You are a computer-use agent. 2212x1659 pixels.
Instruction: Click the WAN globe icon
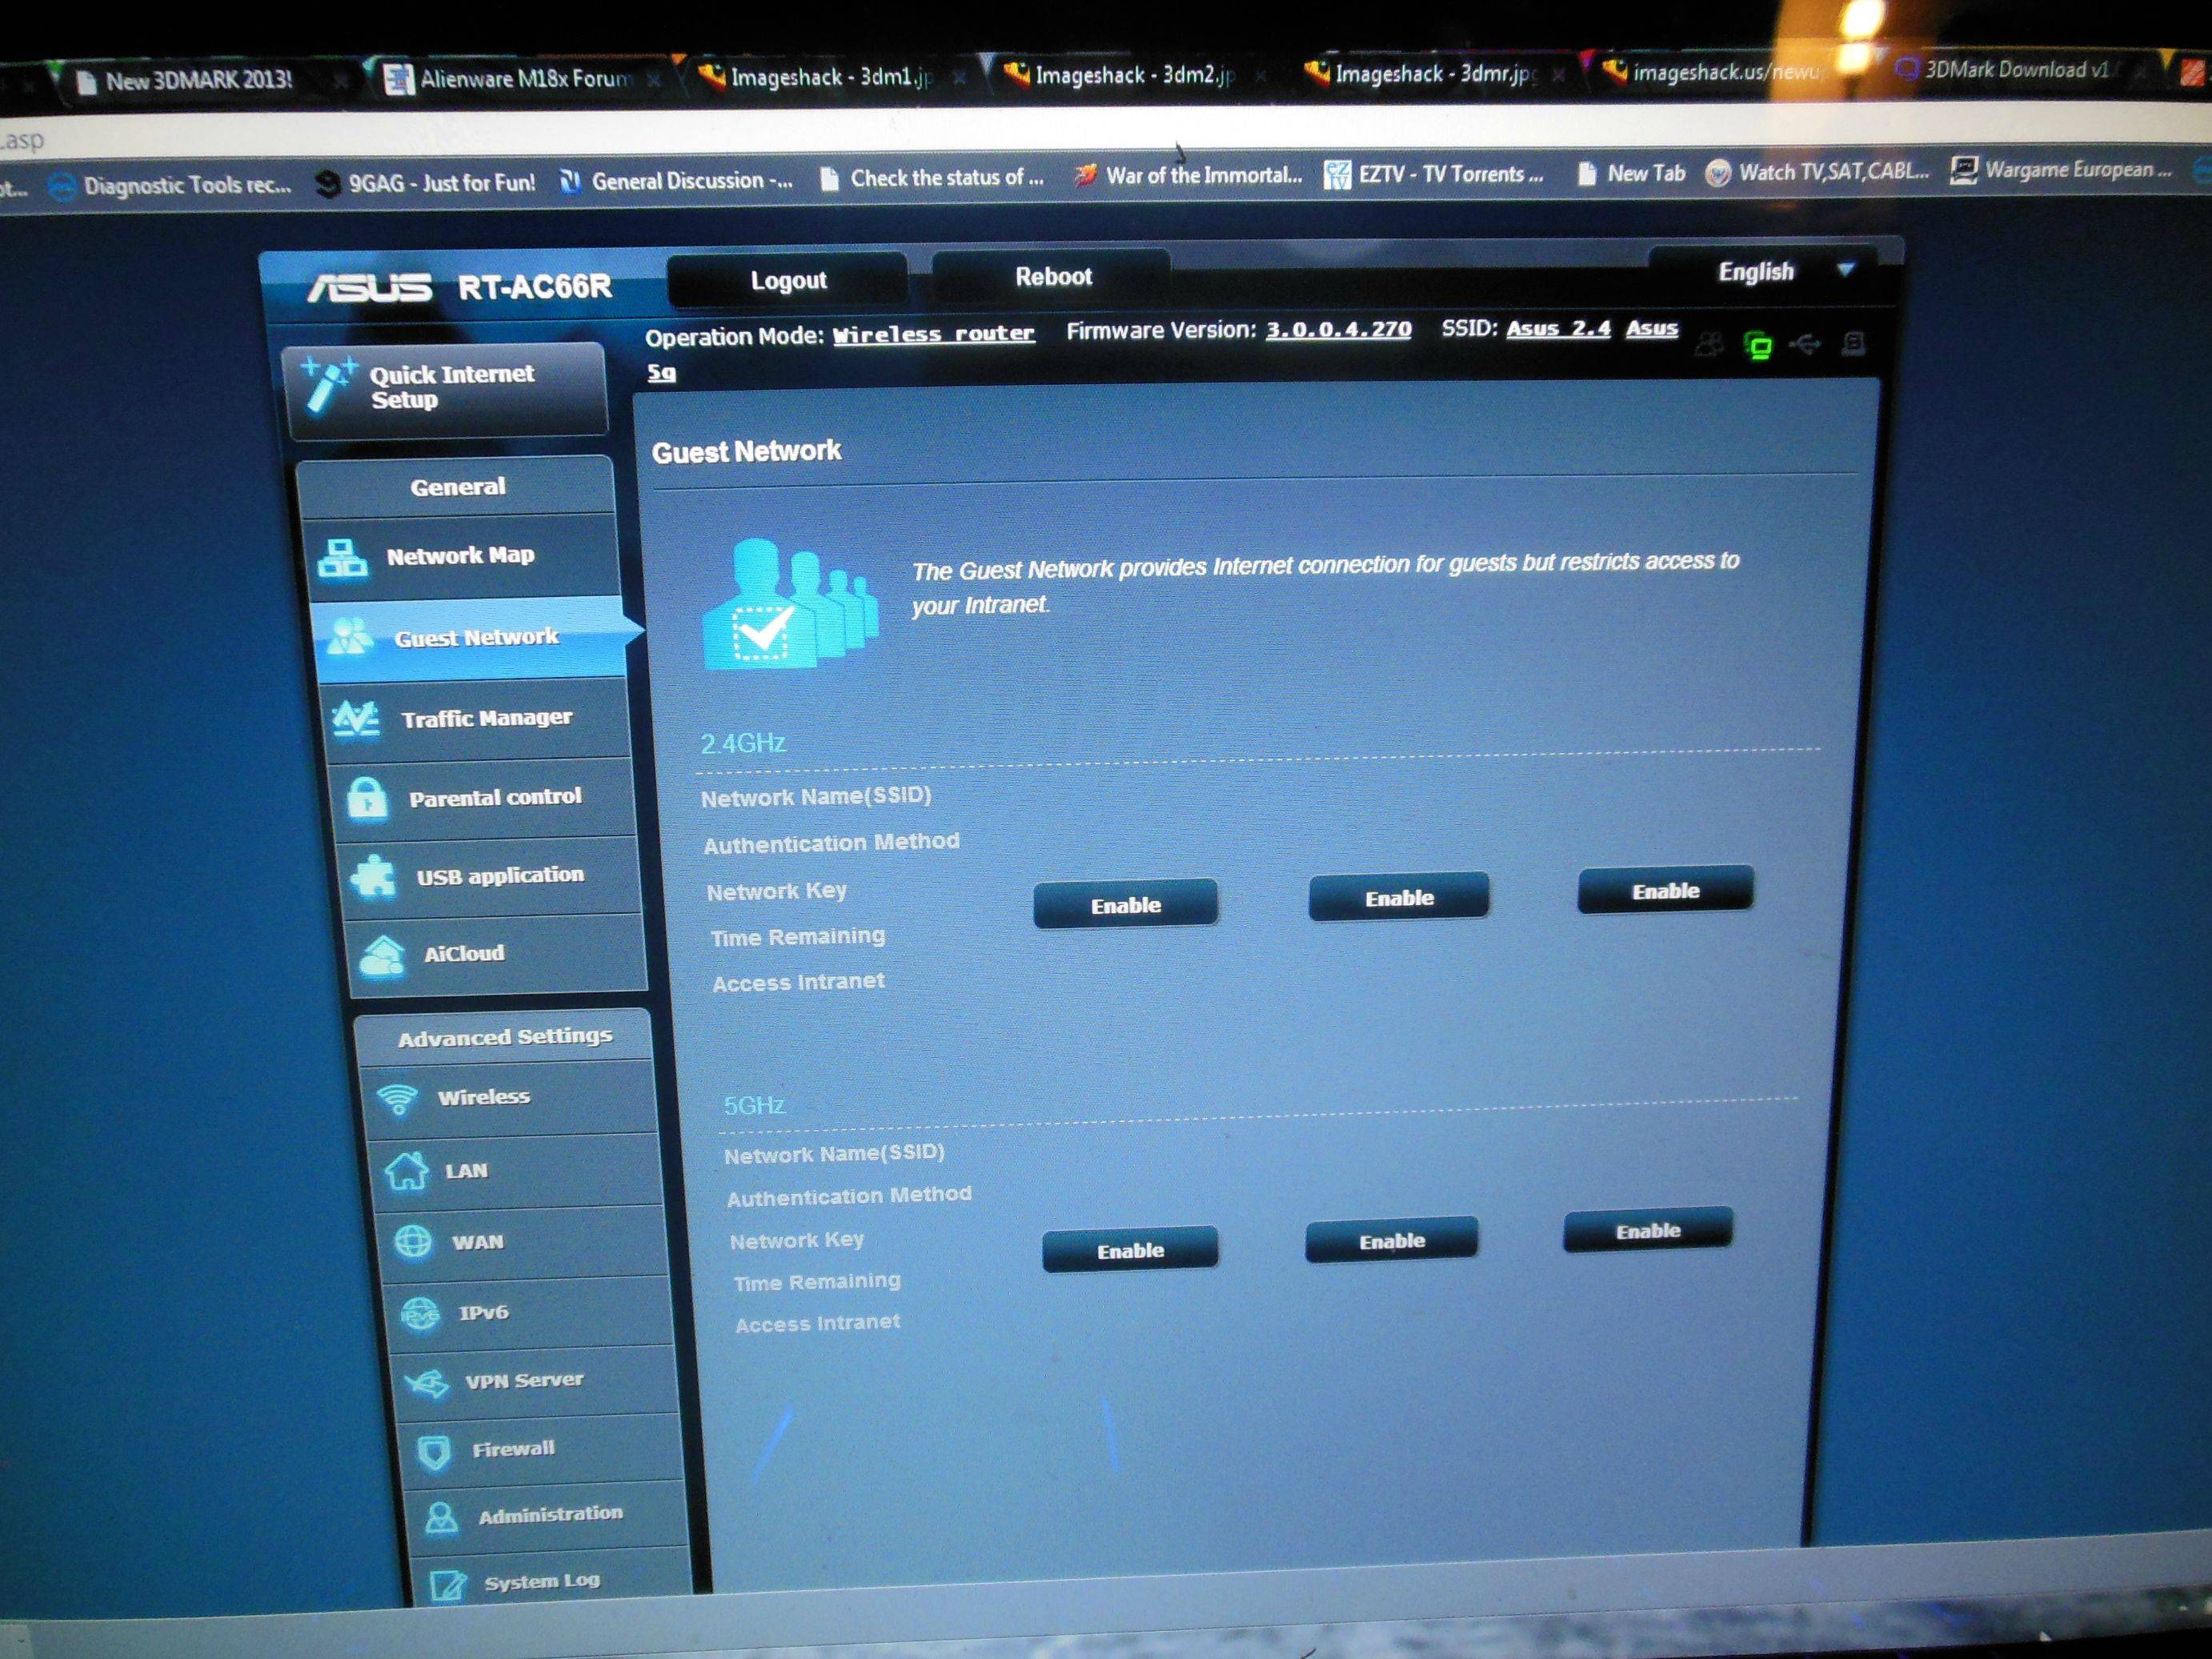pyautogui.click(x=413, y=1241)
